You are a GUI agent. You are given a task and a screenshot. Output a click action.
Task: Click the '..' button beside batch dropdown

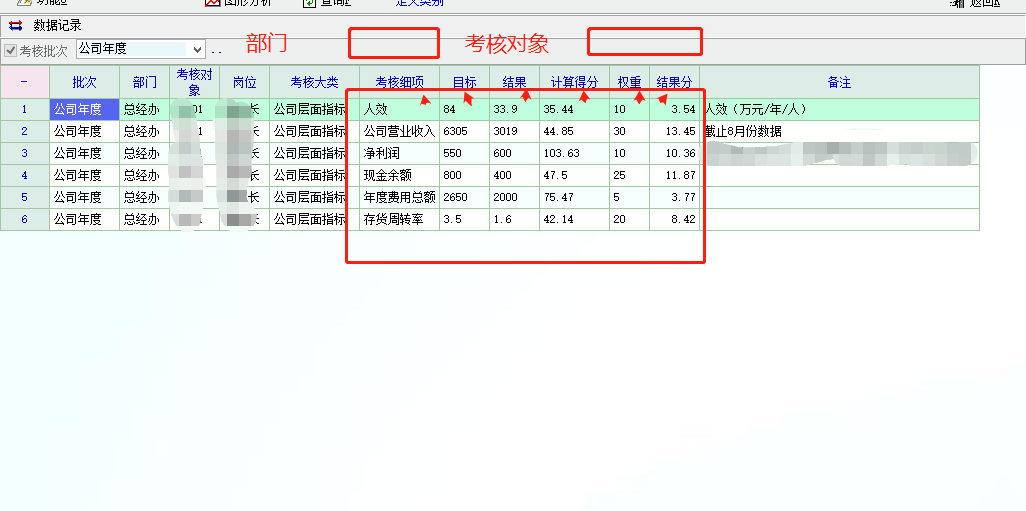click(216, 50)
